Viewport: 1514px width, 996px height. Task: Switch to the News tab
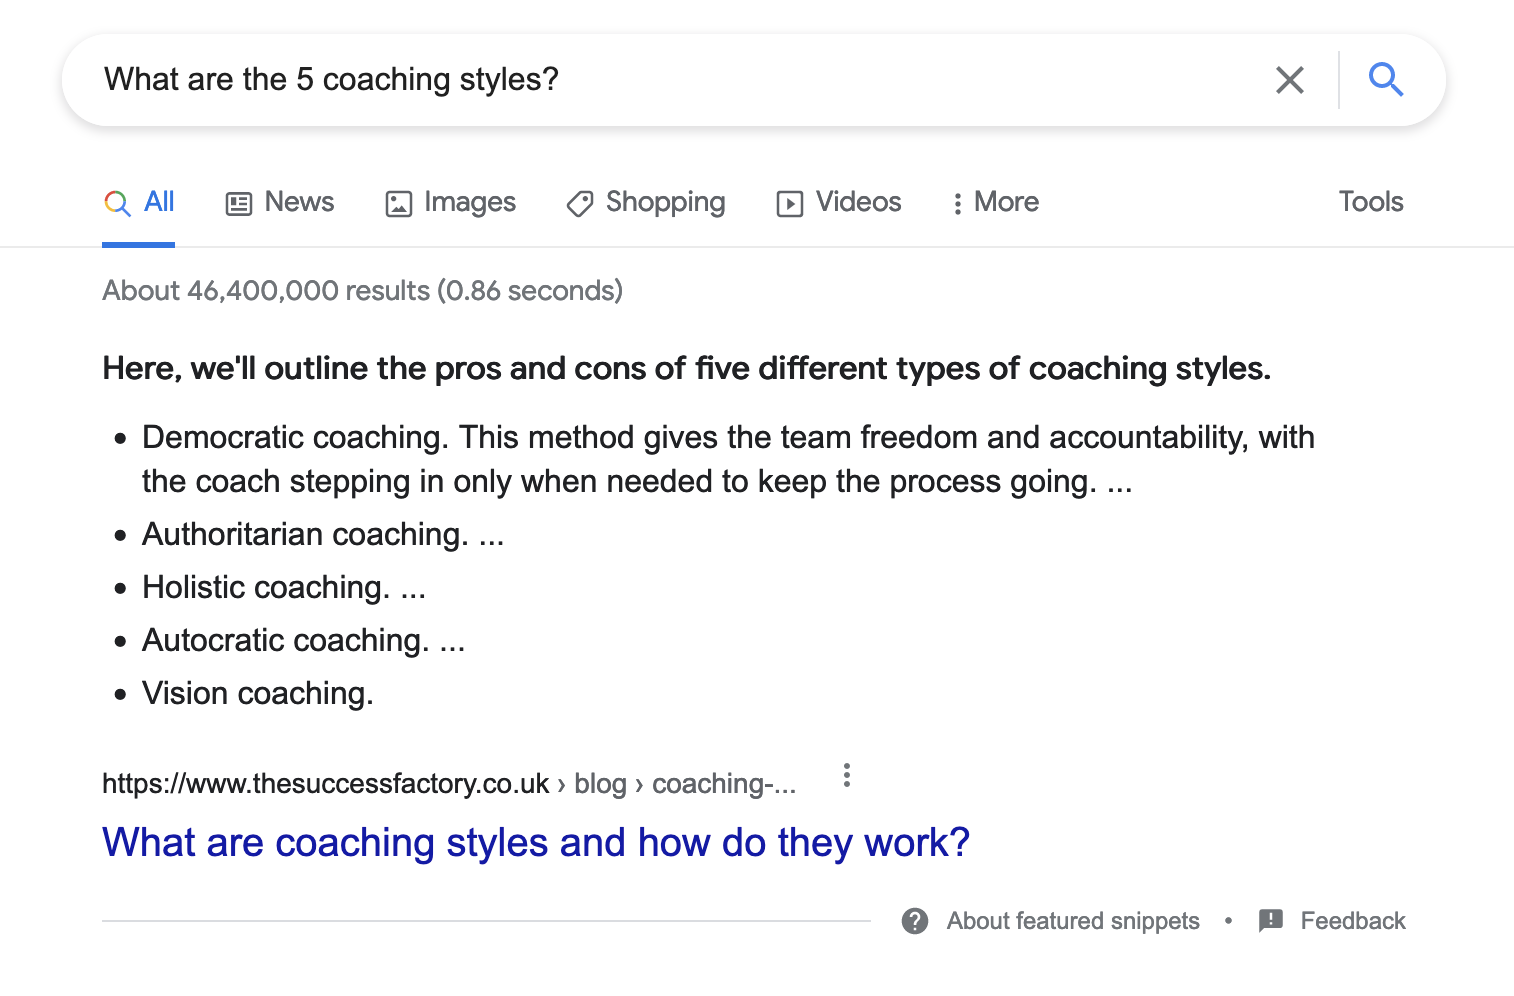299,202
